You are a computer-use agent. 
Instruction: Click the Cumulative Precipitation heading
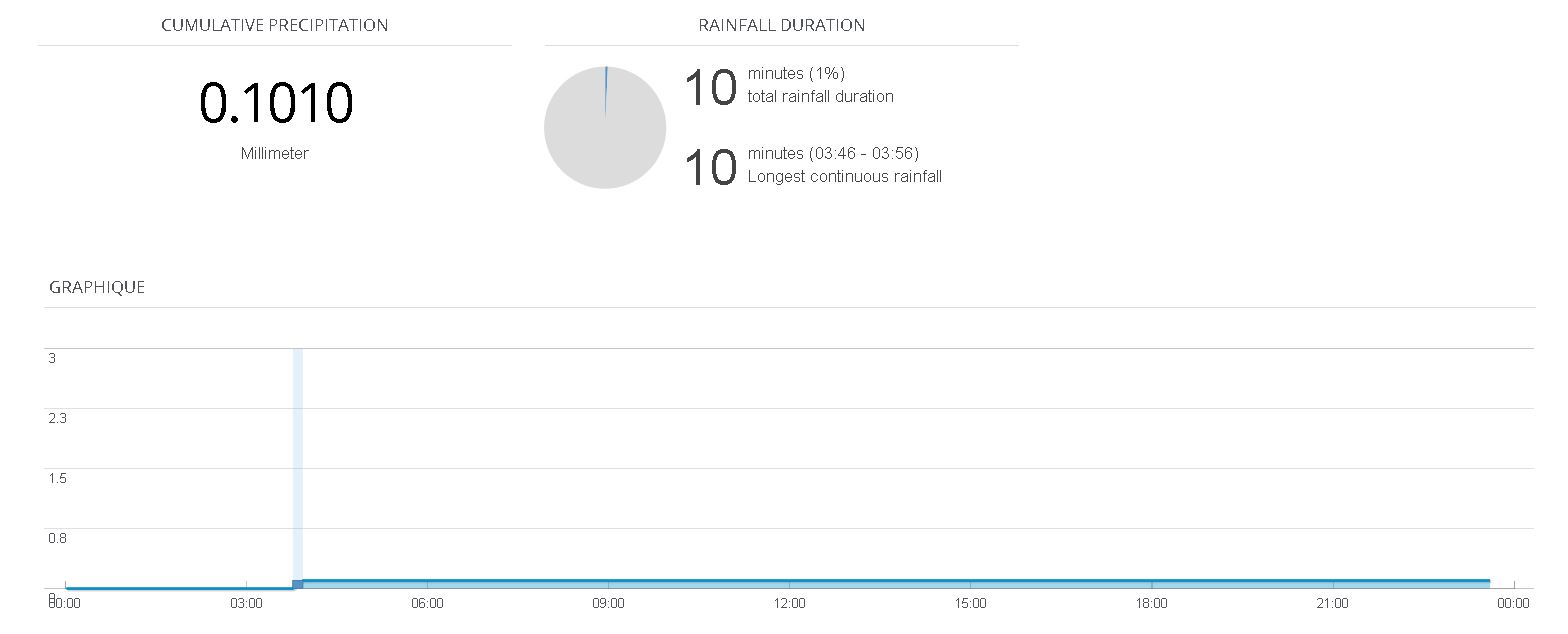point(274,25)
